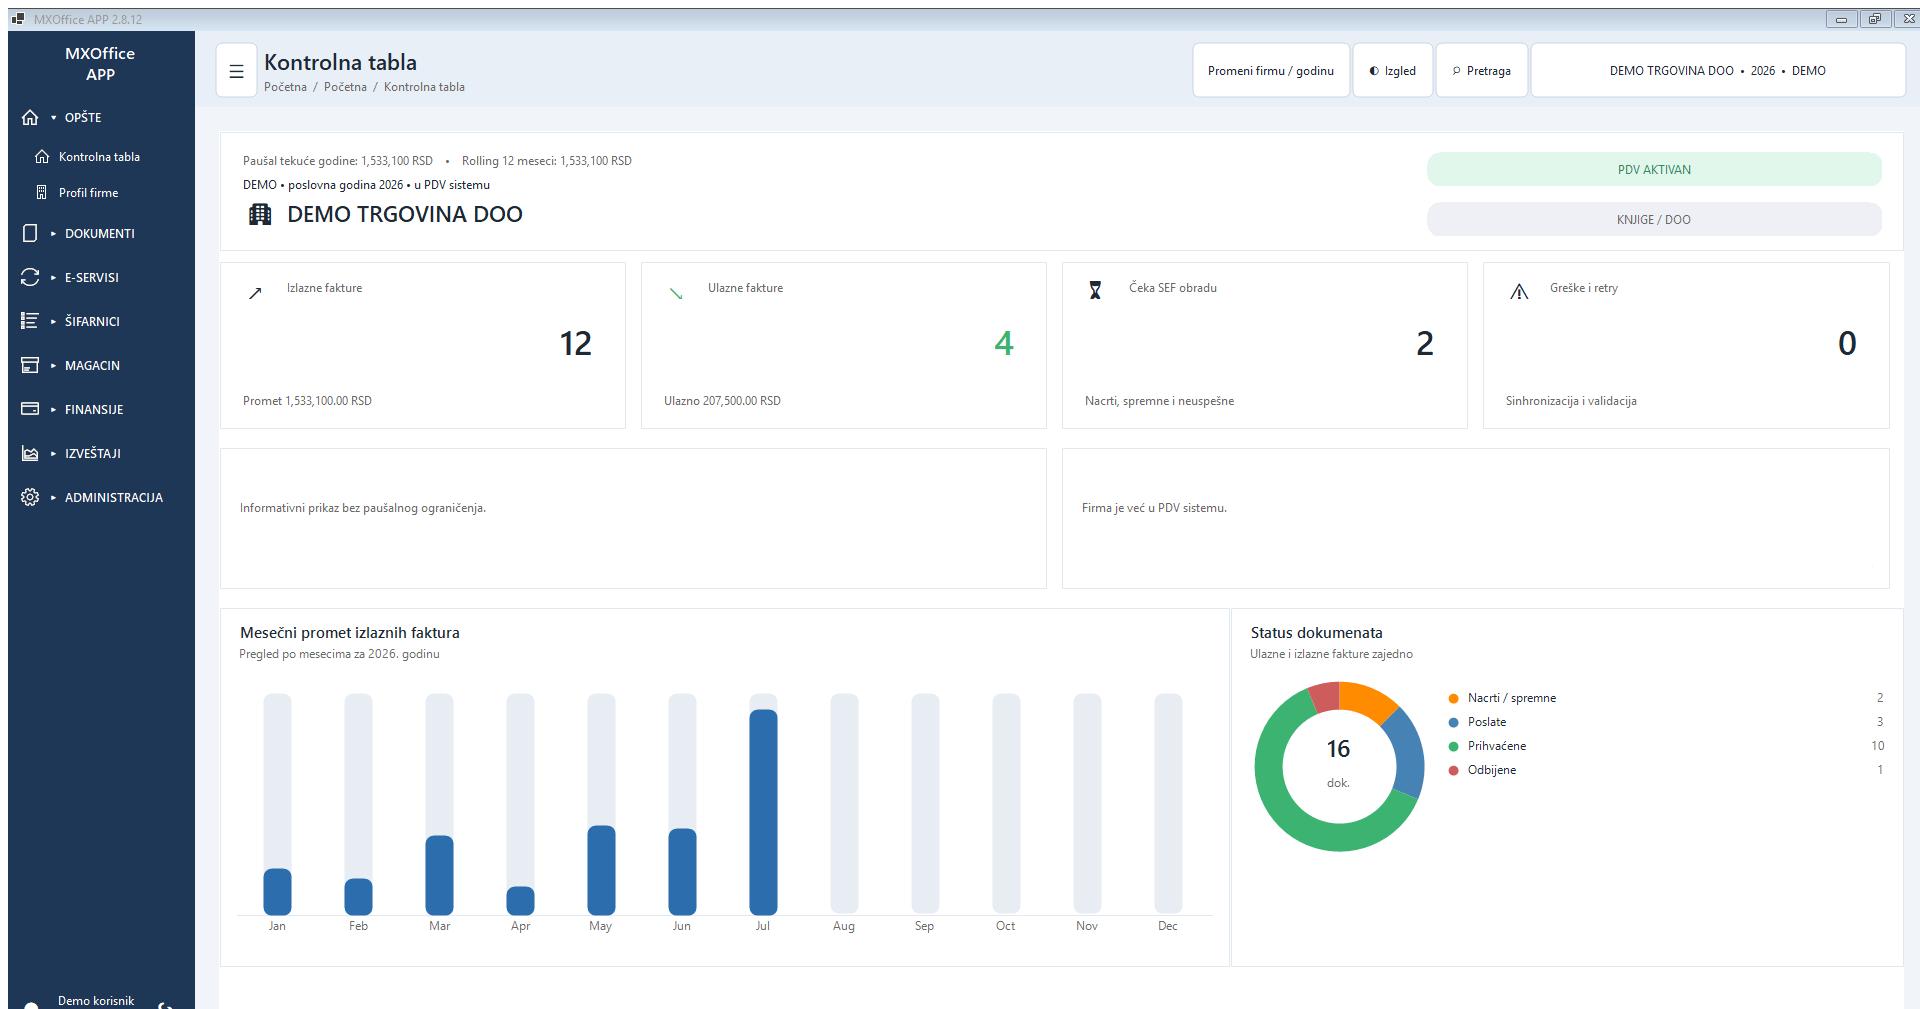Click the Prihvaćene green legend dot

click(x=1453, y=746)
